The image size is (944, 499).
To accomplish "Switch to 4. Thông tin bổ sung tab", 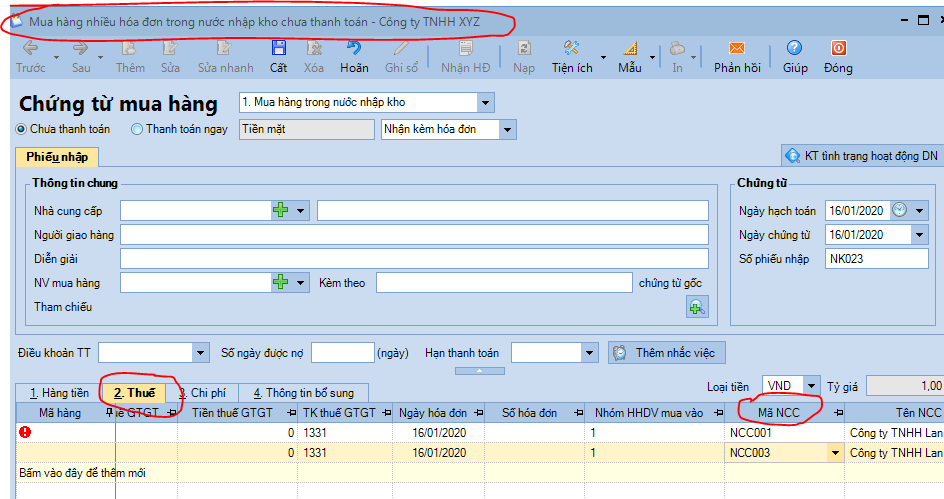I will pos(303,393).
